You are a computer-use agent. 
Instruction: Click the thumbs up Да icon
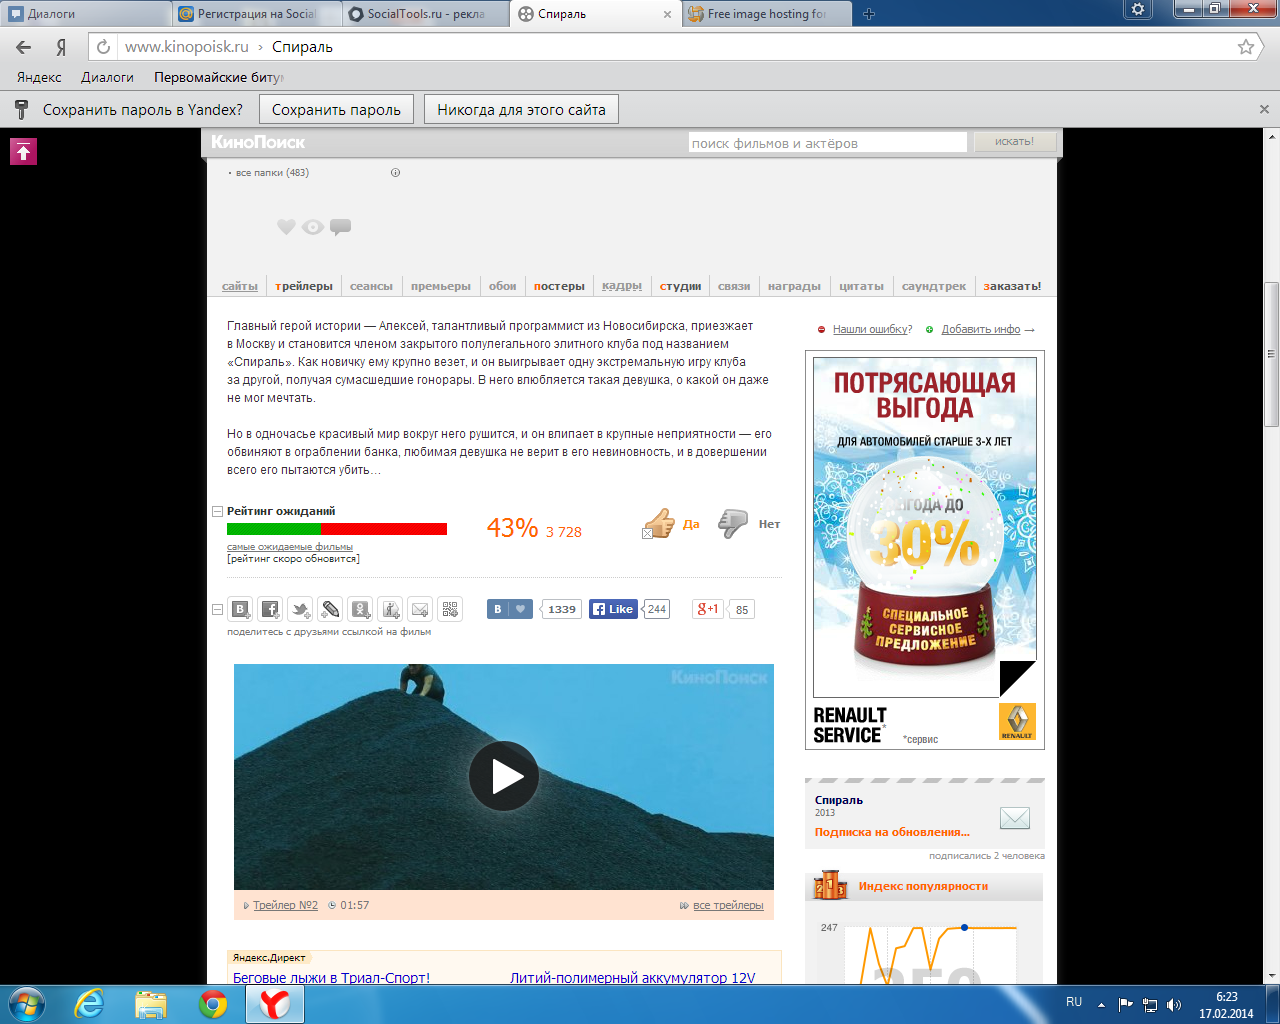click(659, 522)
